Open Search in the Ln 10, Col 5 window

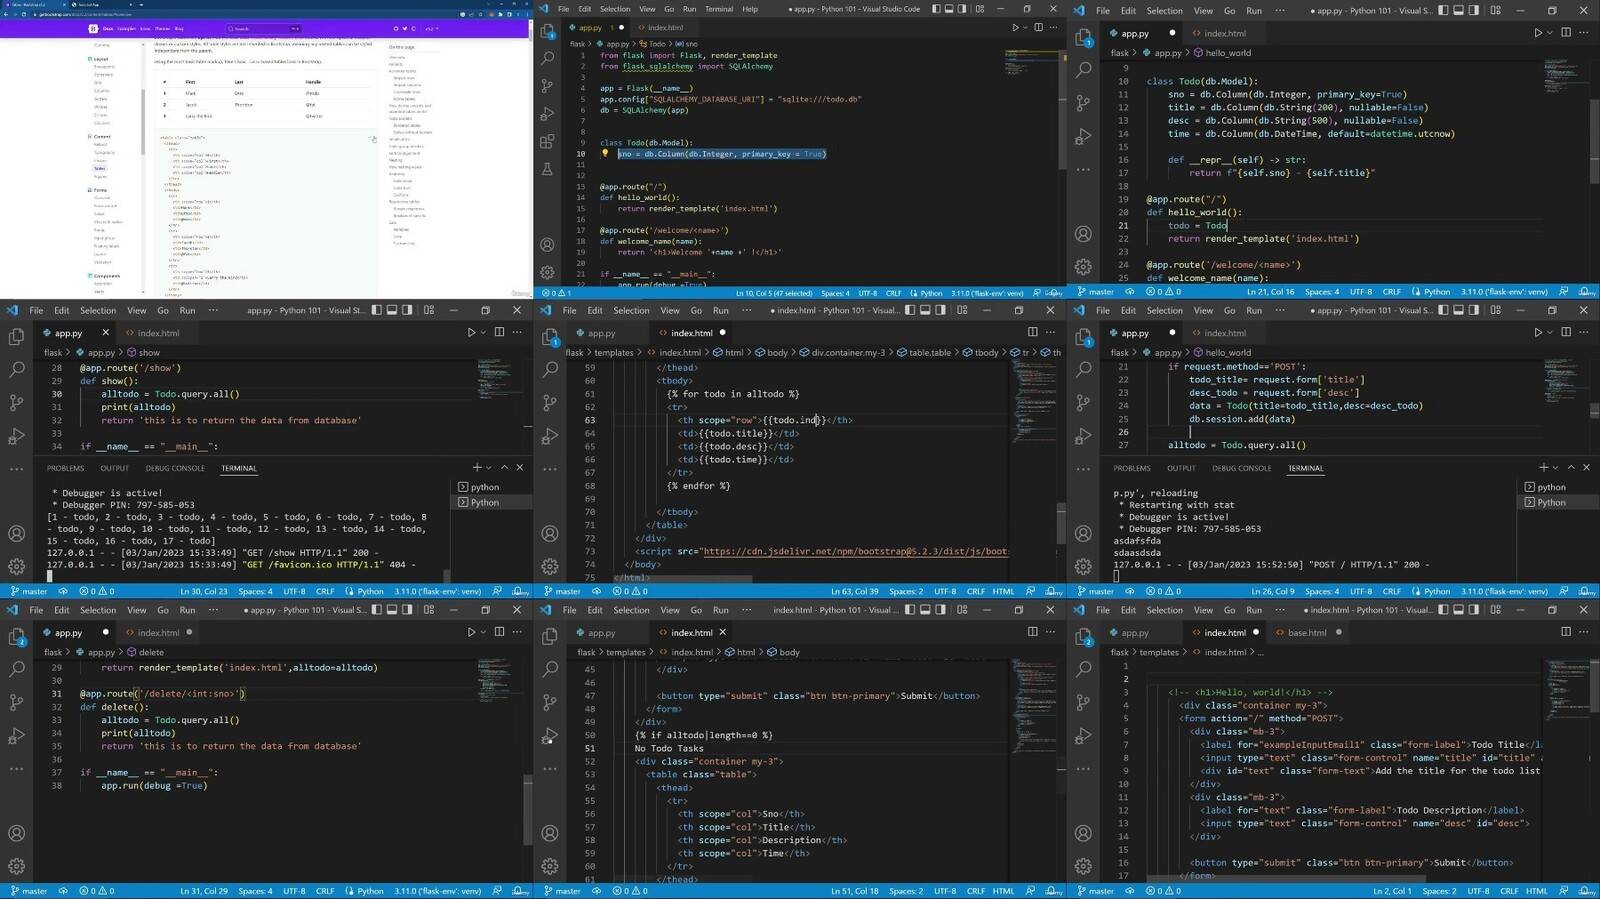point(547,59)
